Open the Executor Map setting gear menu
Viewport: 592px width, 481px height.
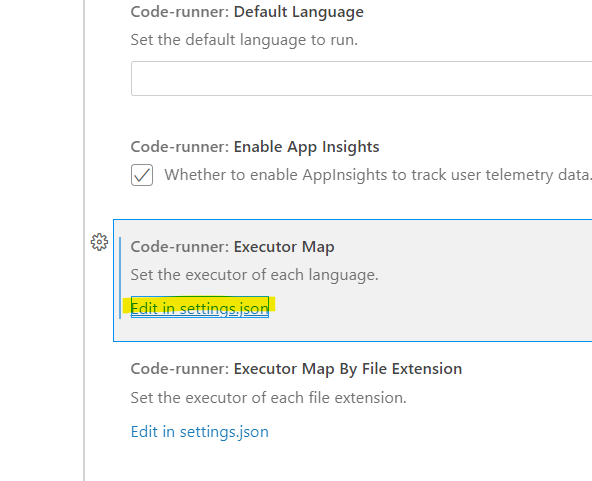[99, 242]
